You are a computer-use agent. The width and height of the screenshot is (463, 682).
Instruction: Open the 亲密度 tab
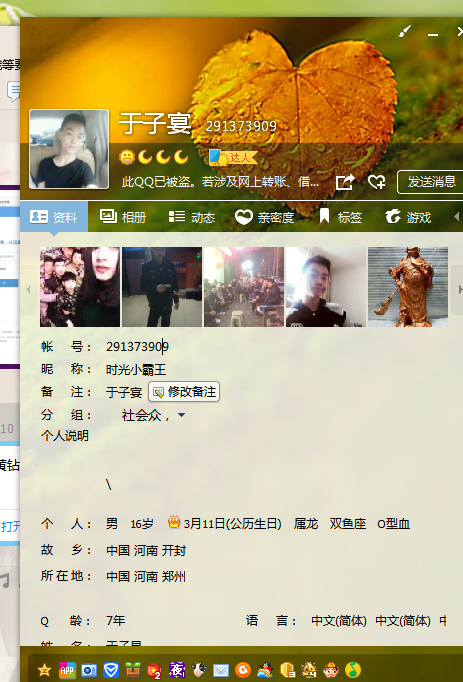tap(265, 217)
